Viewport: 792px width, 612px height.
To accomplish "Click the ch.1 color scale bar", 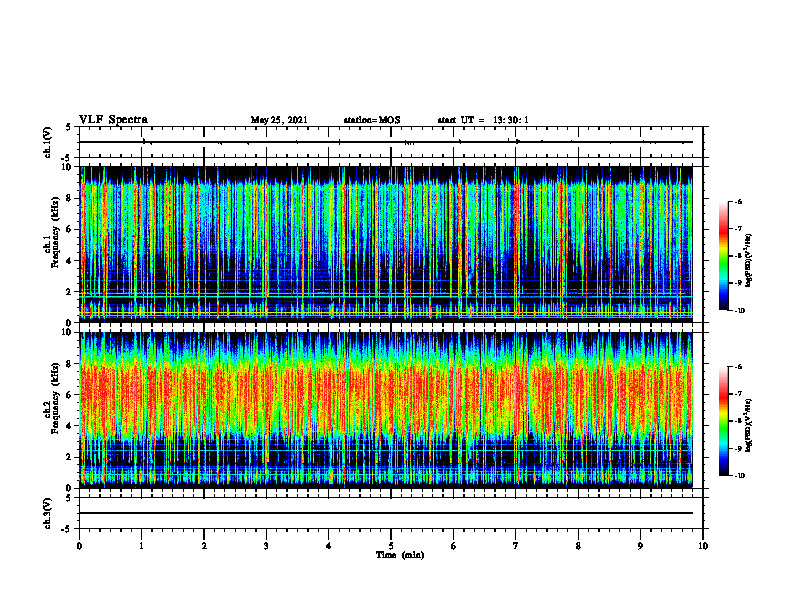I will [724, 256].
